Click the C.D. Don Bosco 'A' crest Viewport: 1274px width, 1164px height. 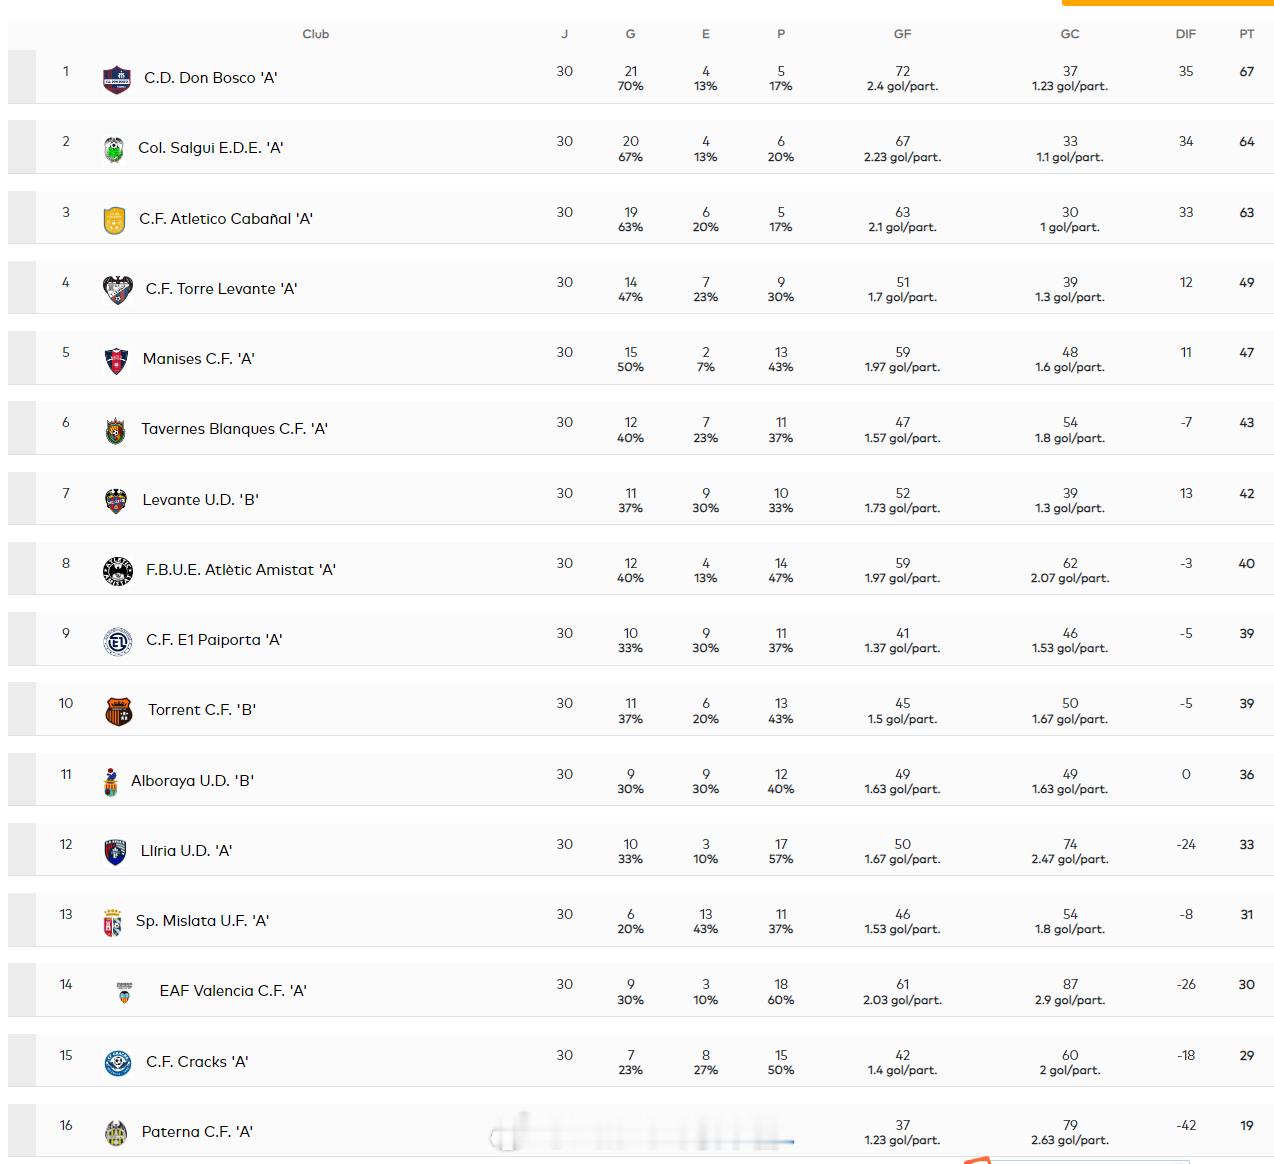(x=117, y=79)
